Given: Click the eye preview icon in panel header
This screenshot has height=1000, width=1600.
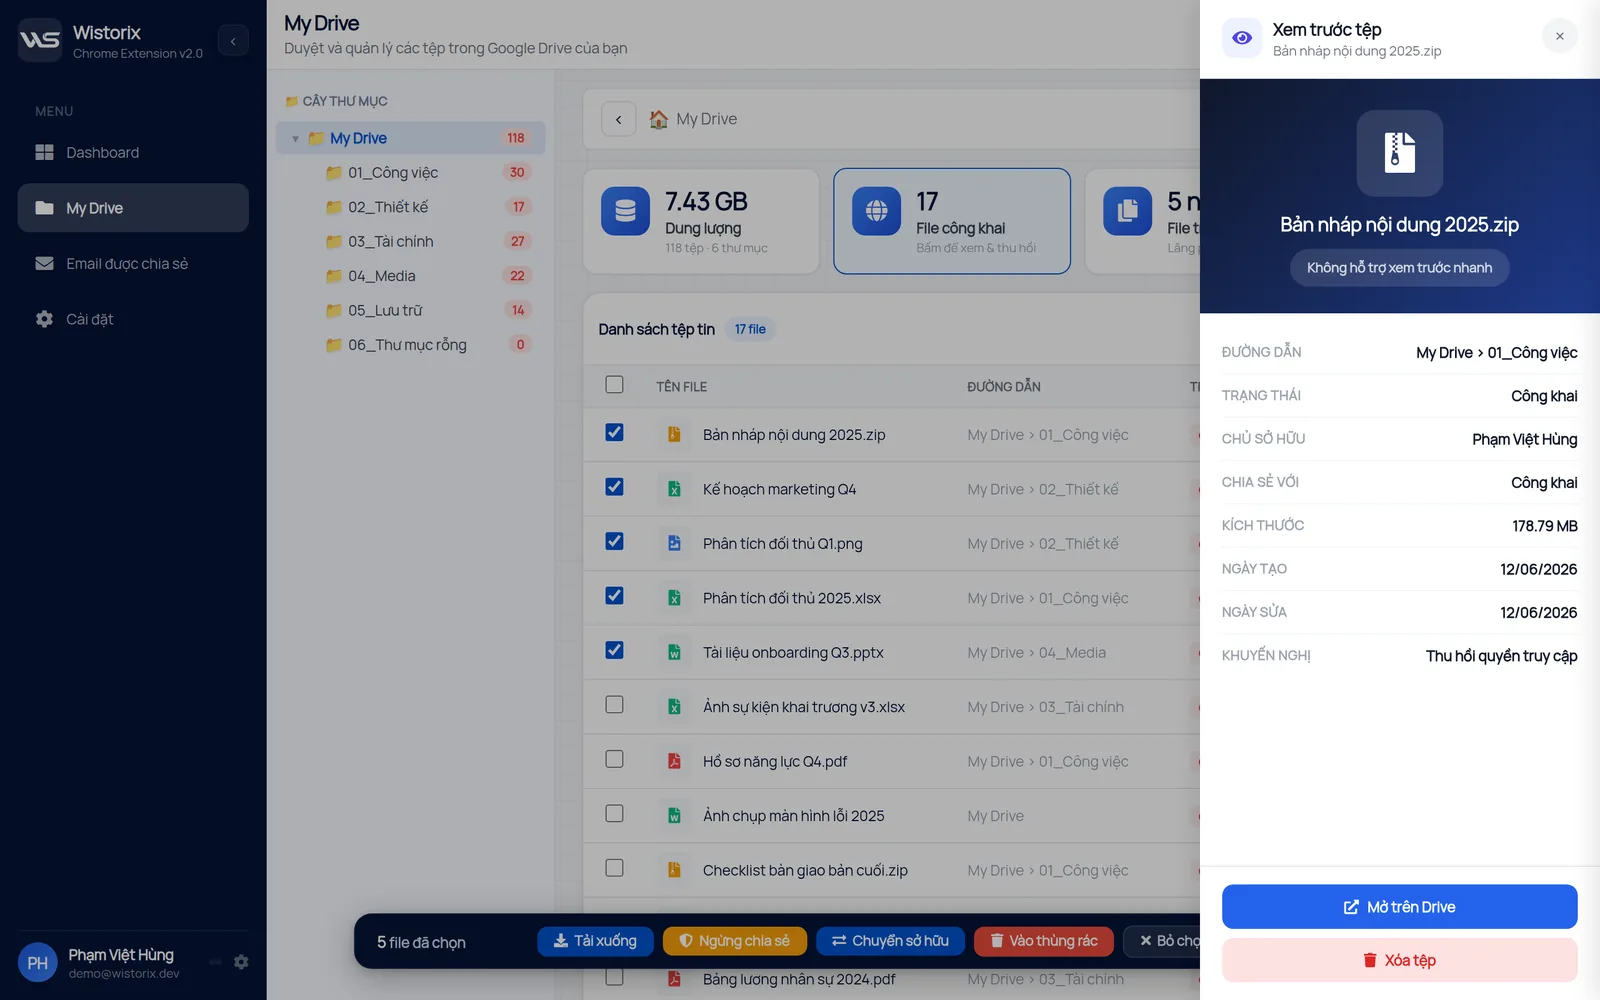Looking at the screenshot, I should coord(1242,38).
